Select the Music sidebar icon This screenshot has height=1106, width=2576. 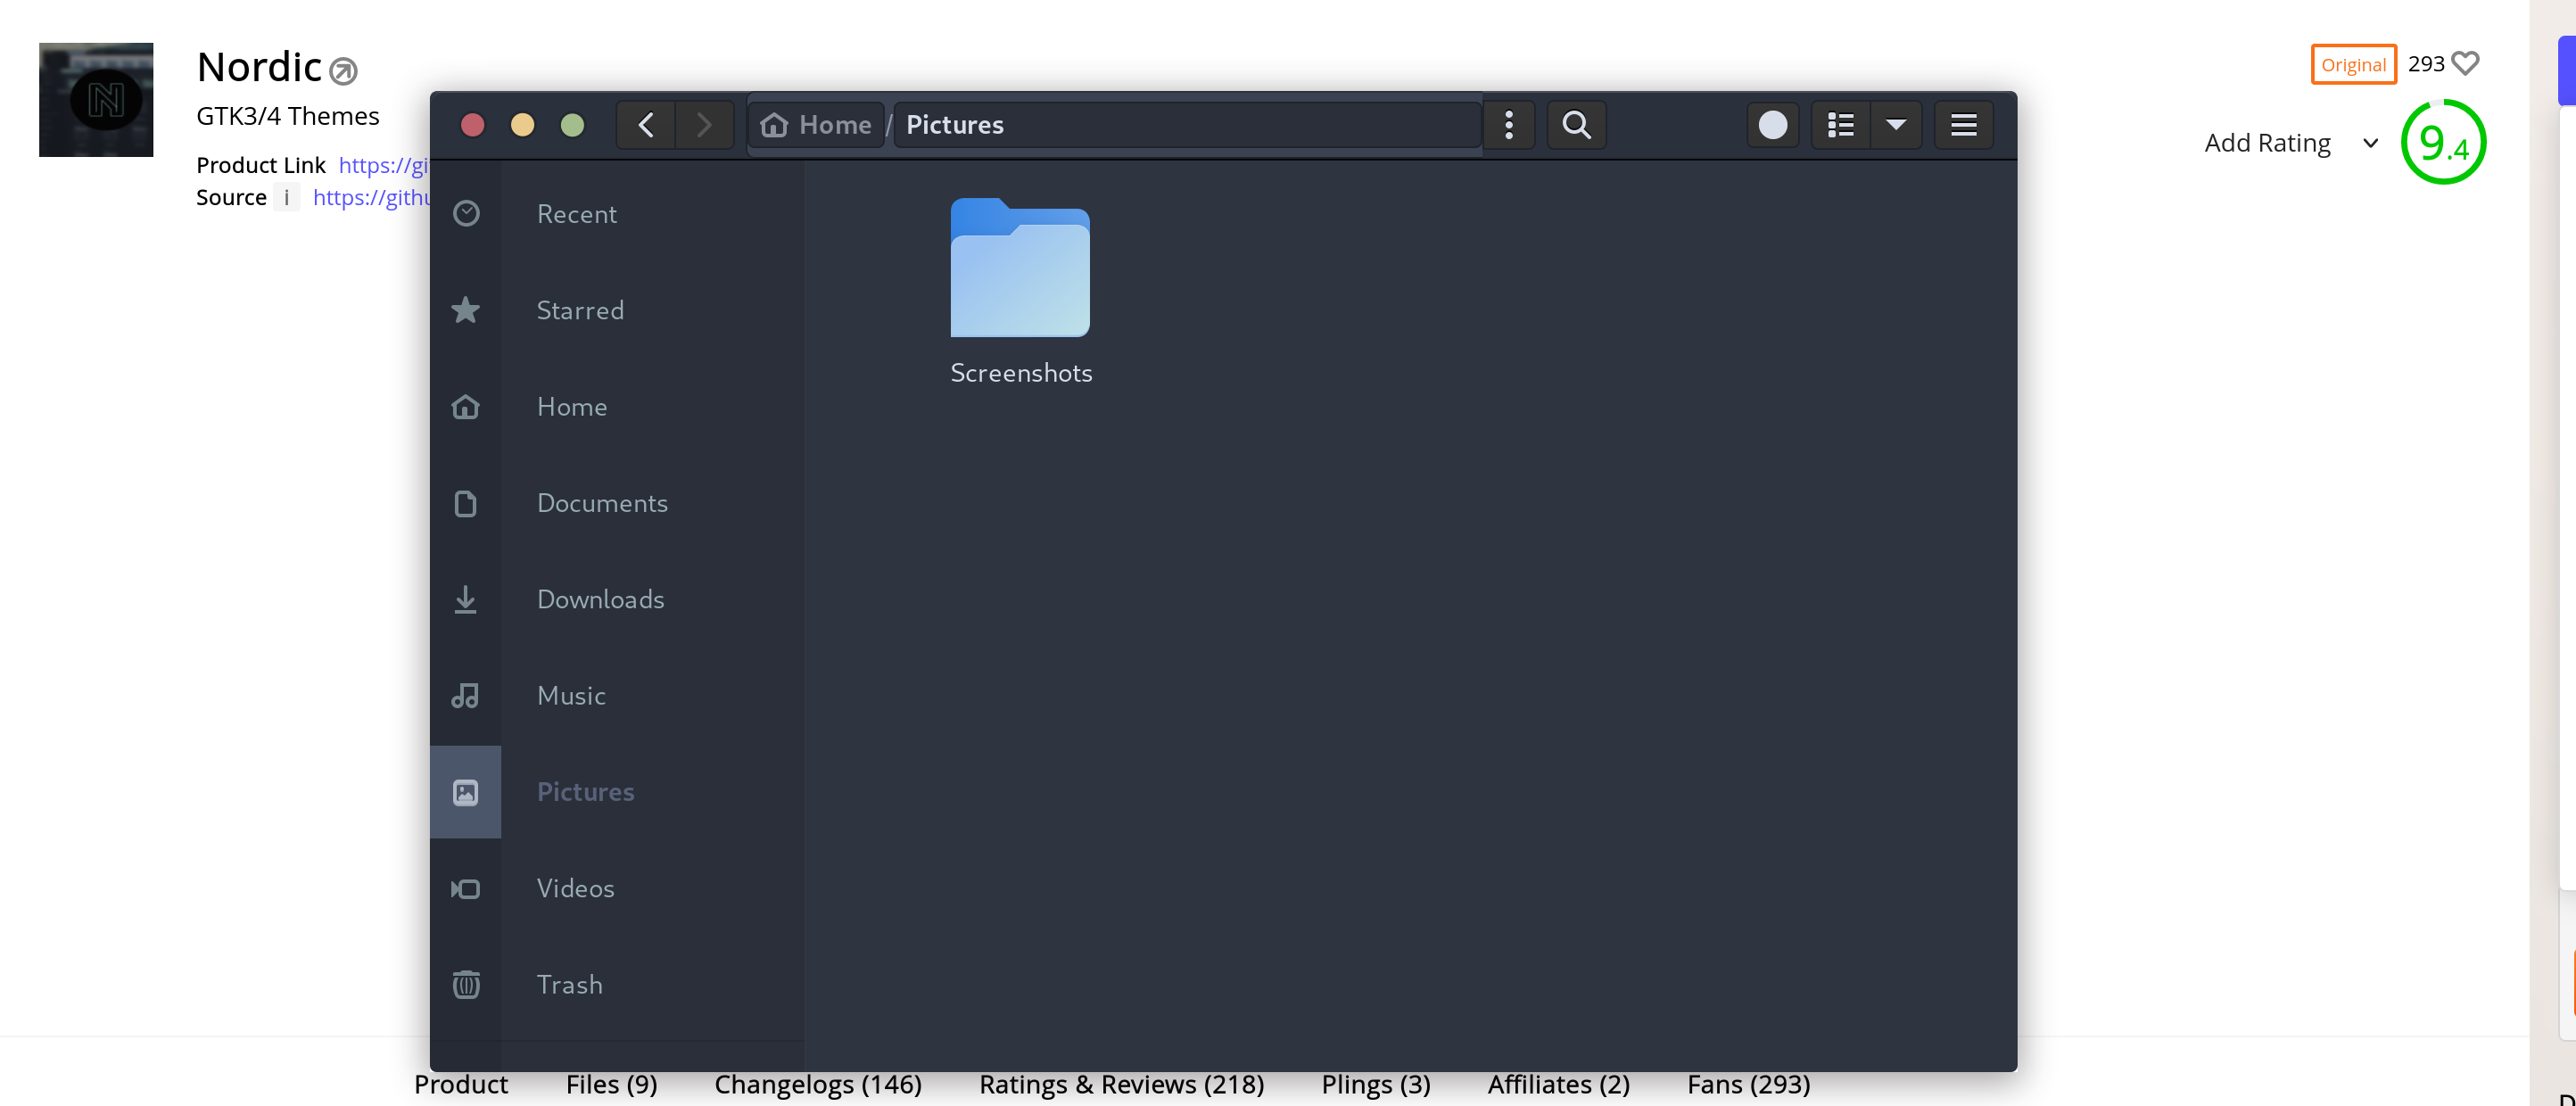pos(465,695)
